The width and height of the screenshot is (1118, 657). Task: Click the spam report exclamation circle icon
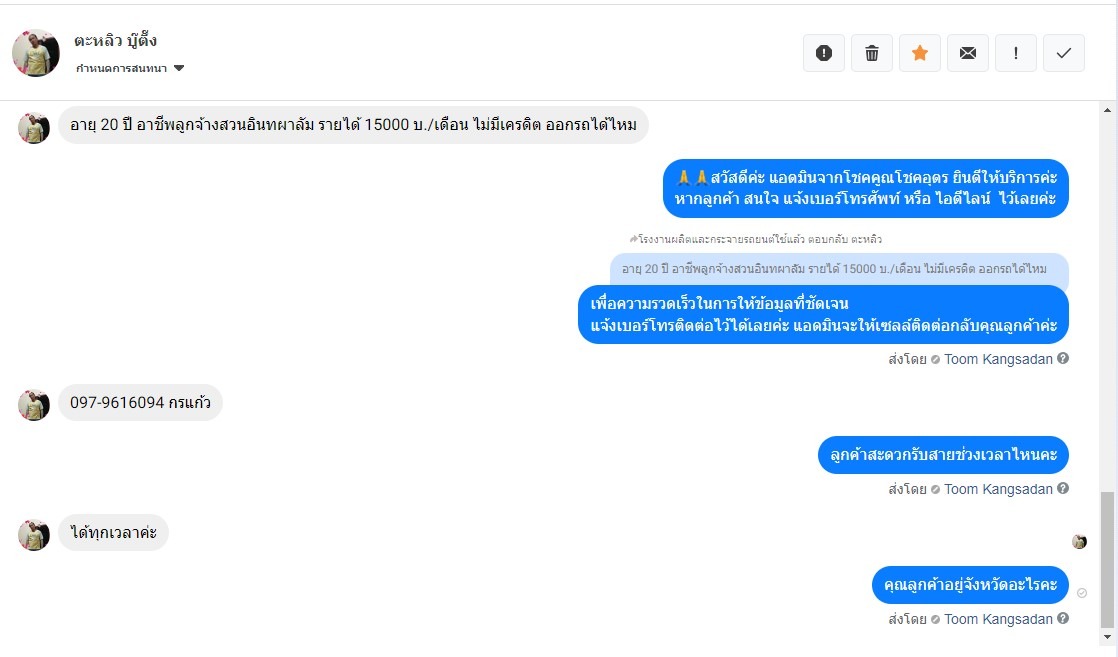pos(824,53)
